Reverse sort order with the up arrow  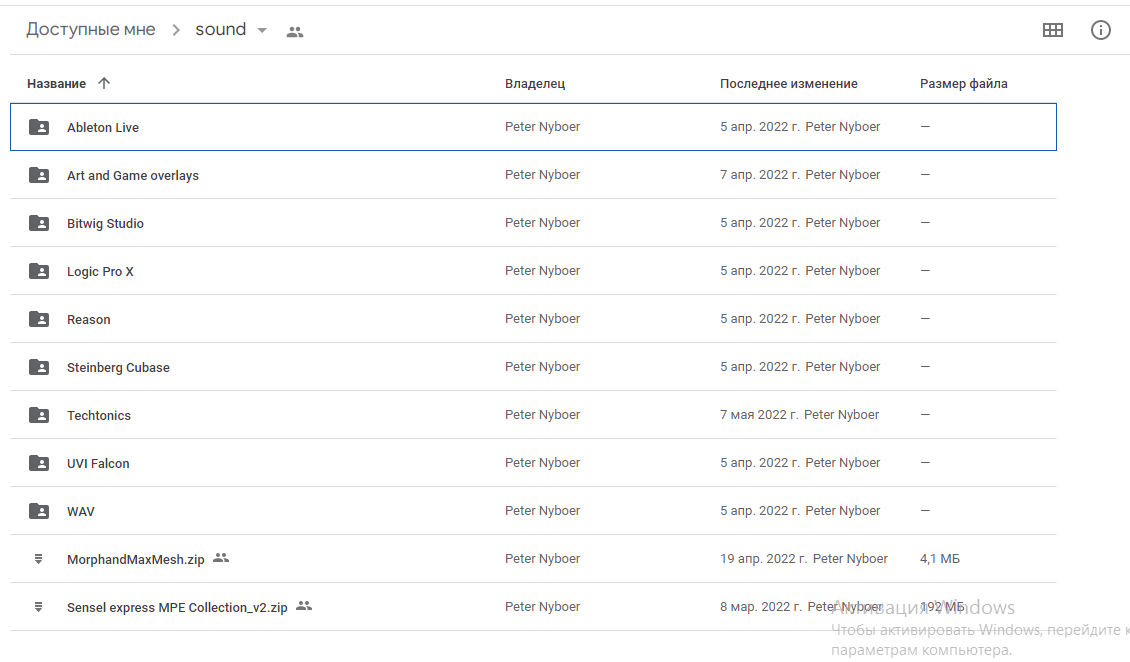104,83
